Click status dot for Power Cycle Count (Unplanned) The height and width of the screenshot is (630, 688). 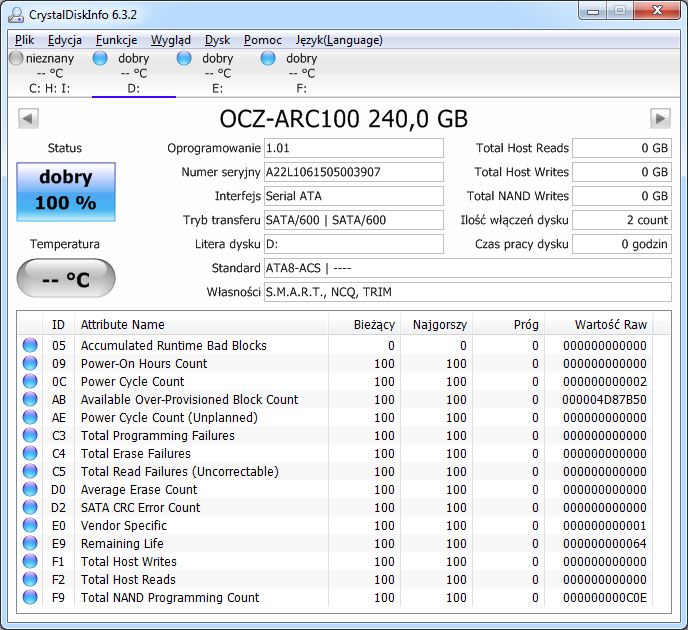click(30, 417)
